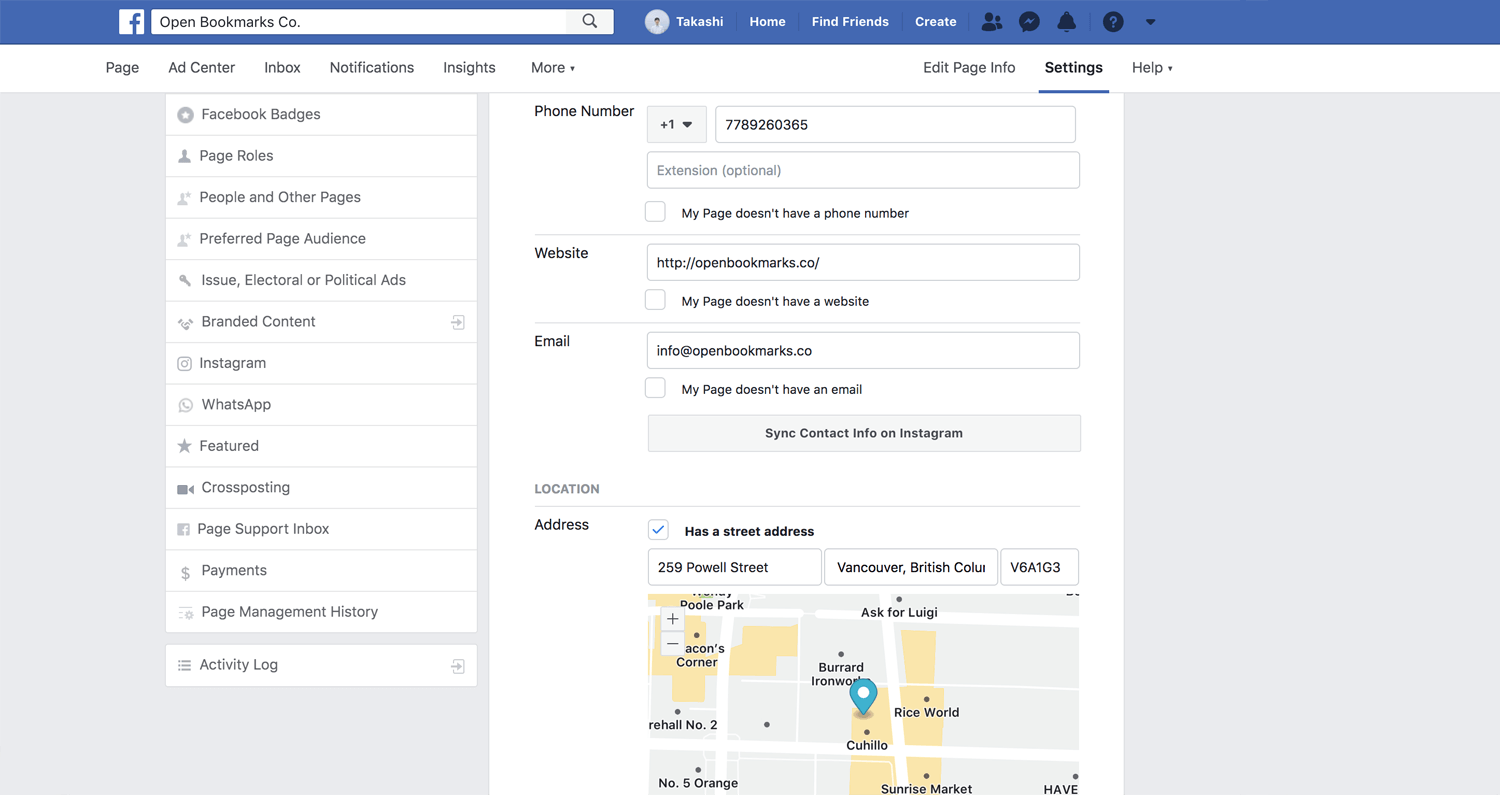
Task: Click the Activity Log exit arrow icon
Action: click(458, 666)
